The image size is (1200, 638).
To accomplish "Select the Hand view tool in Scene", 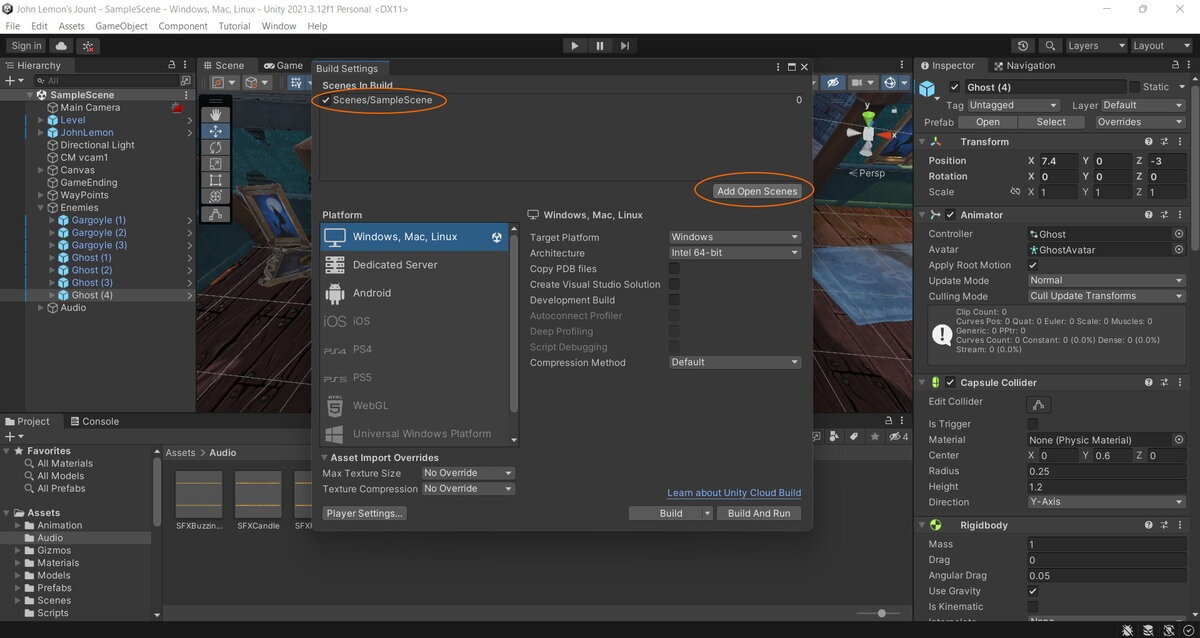I will [215, 115].
